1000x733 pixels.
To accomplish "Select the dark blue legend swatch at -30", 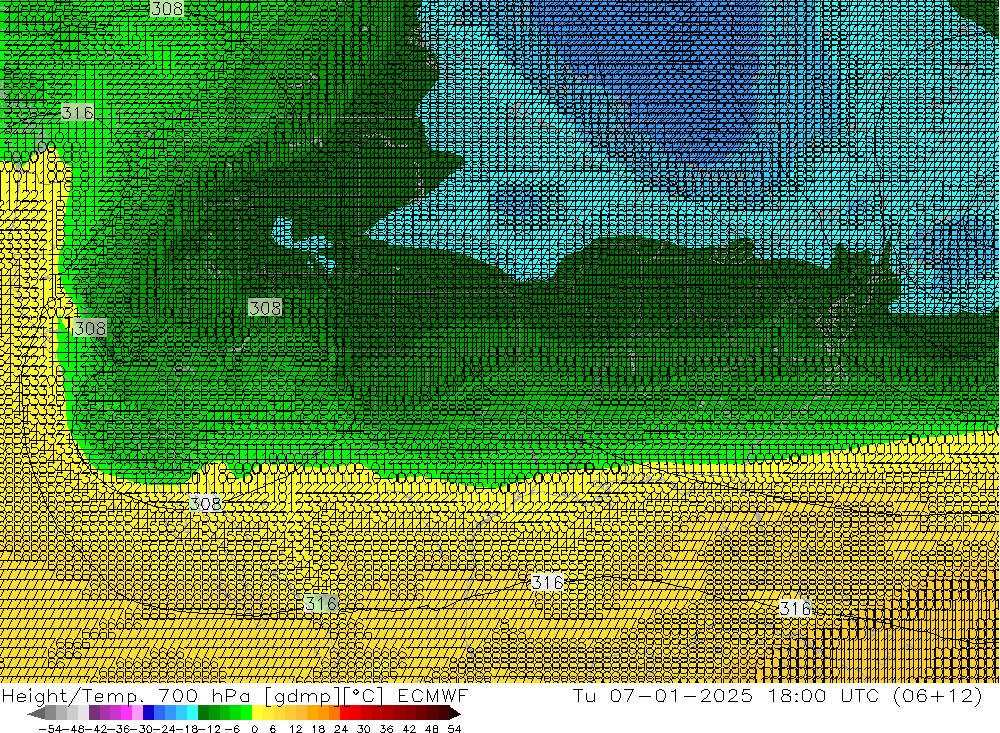I will 148,713.
